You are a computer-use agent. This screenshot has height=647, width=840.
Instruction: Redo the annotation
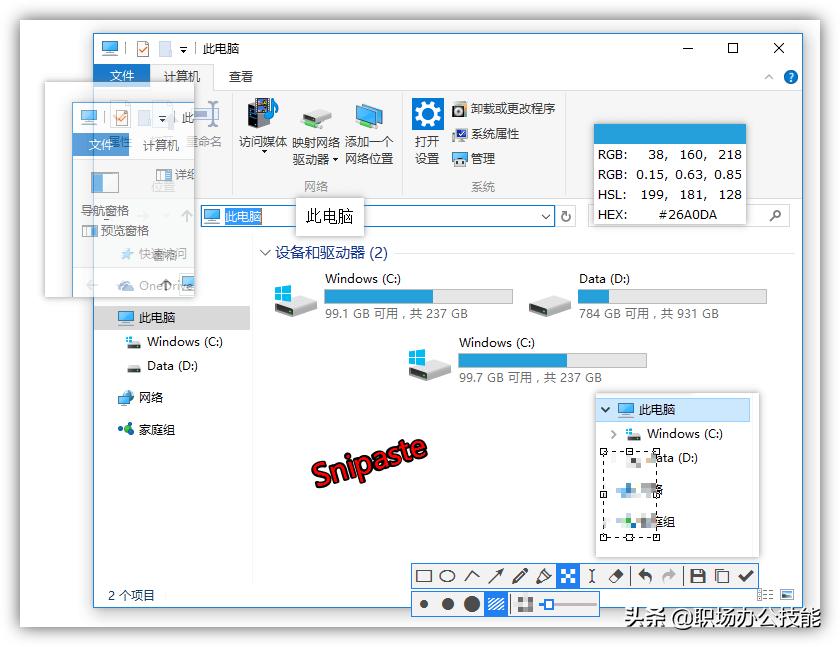click(x=669, y=576)
